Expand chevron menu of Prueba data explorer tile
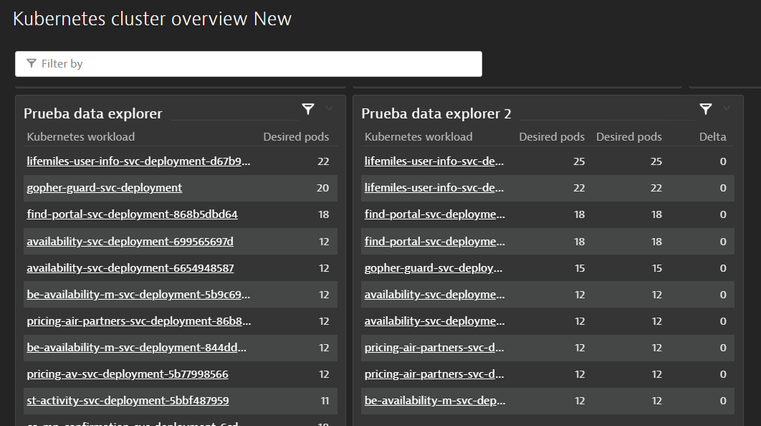 coord(329,109)
